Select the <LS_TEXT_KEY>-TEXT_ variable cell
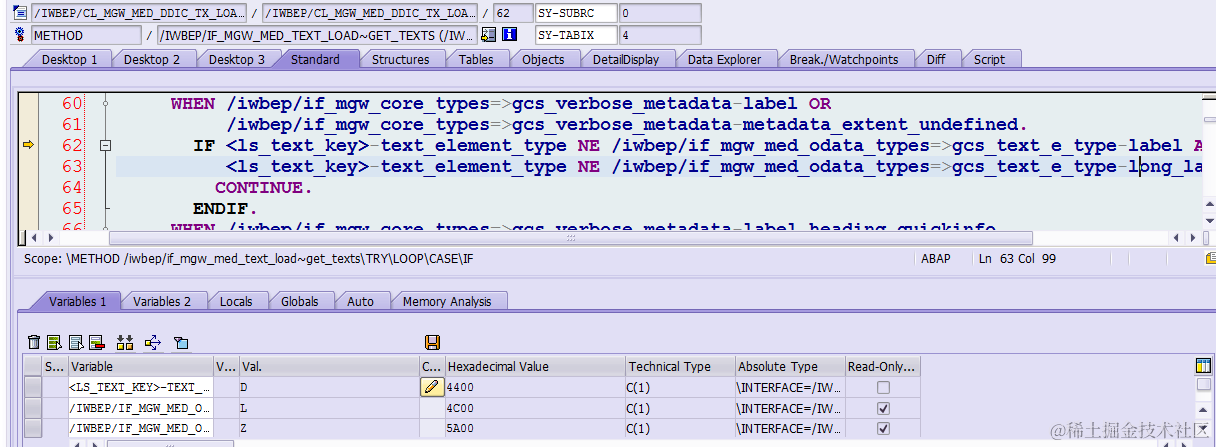1216x447 pixels. [x=140, y=387]
